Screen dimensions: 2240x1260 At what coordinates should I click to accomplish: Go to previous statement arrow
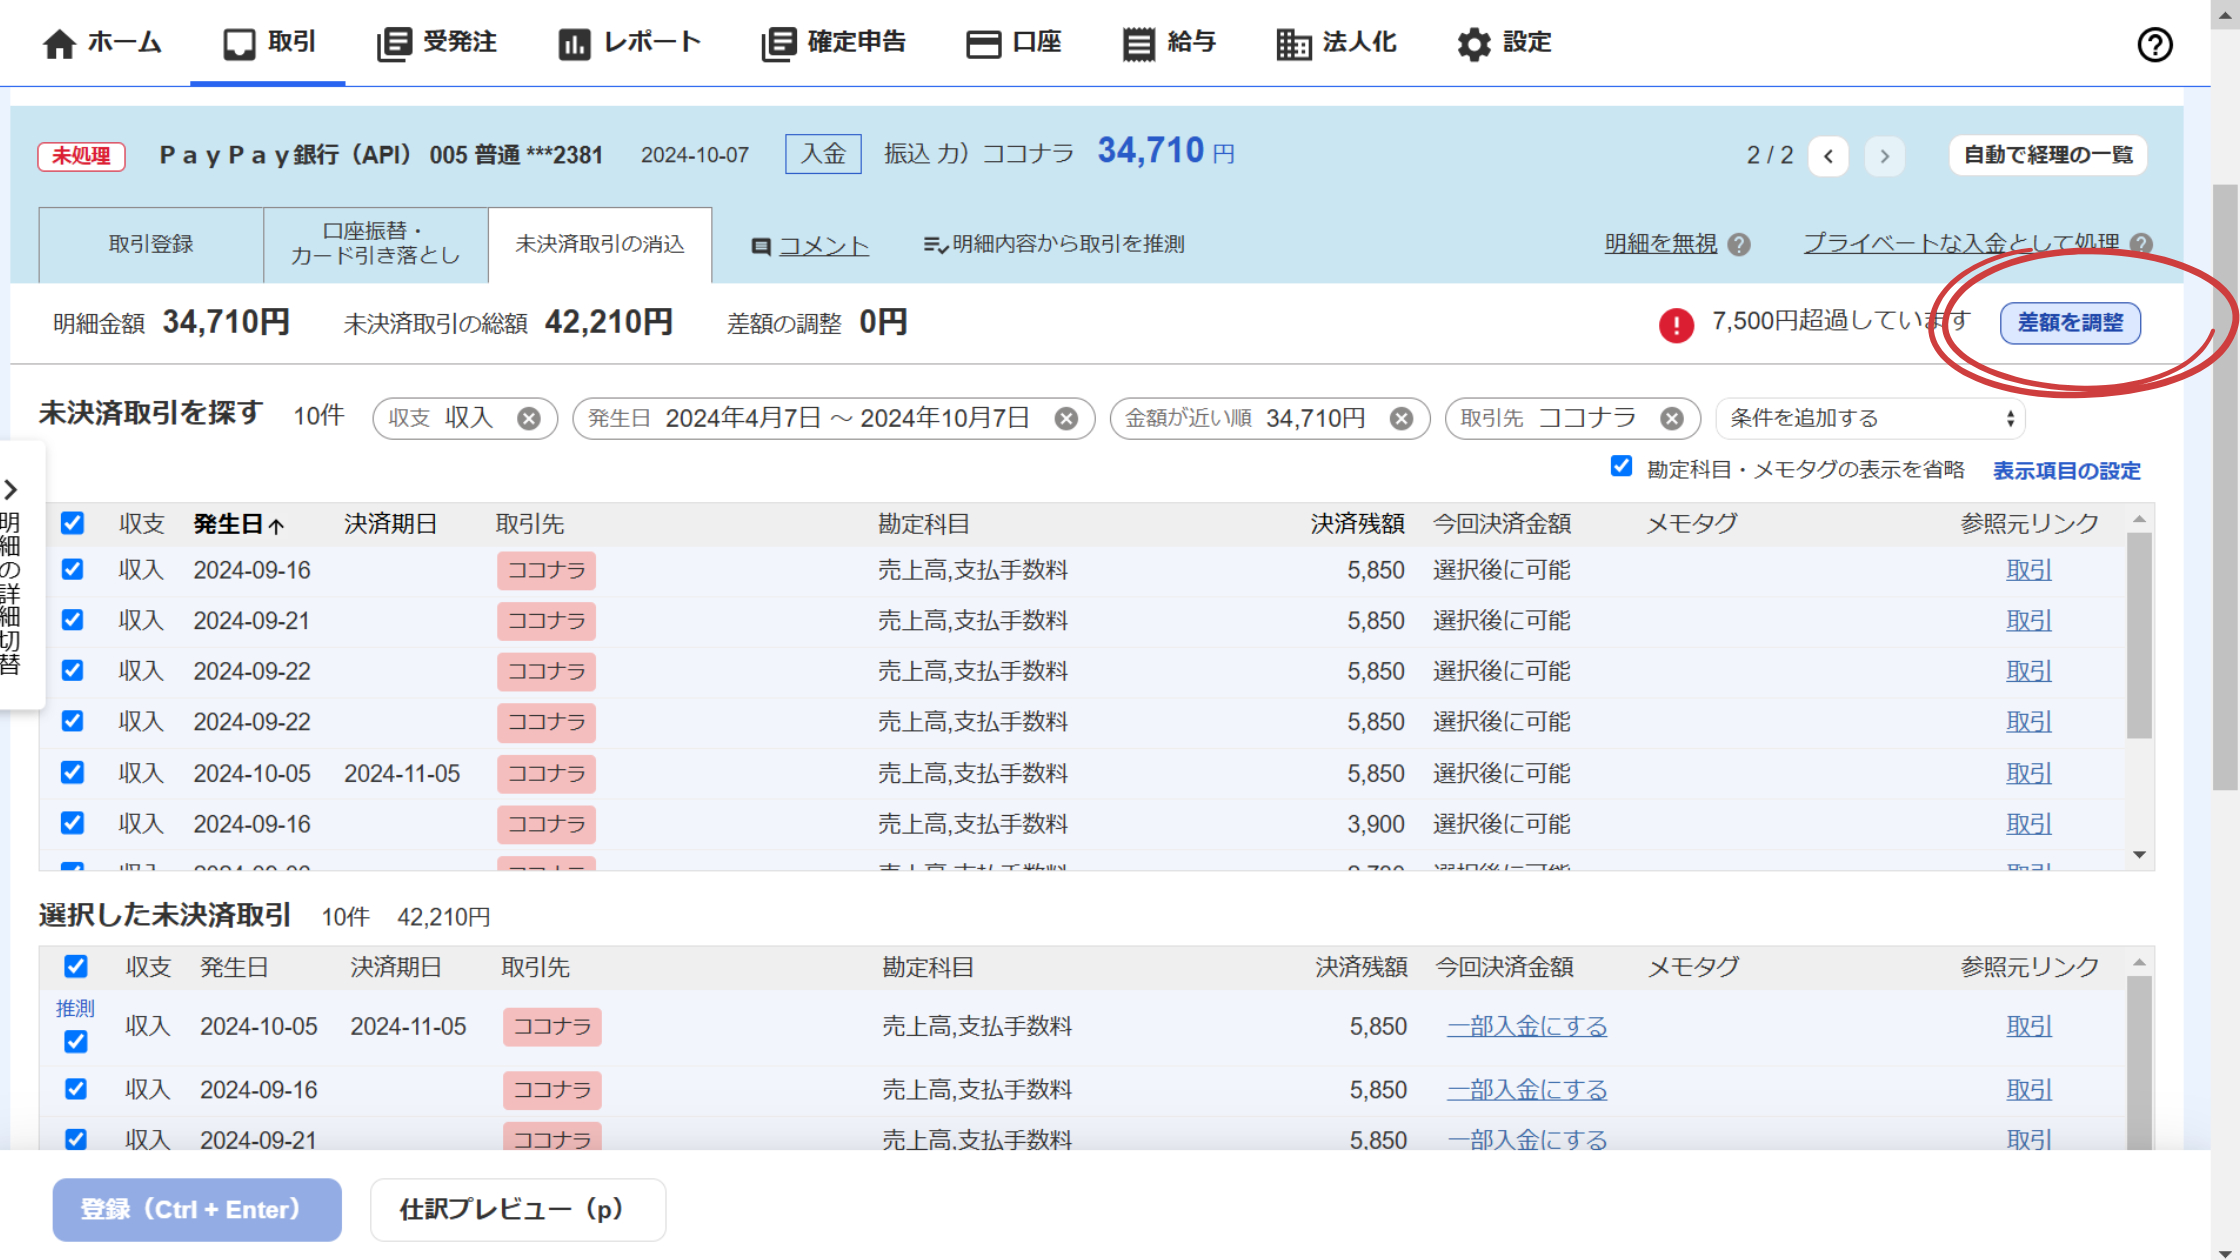tap(1828, 156)
